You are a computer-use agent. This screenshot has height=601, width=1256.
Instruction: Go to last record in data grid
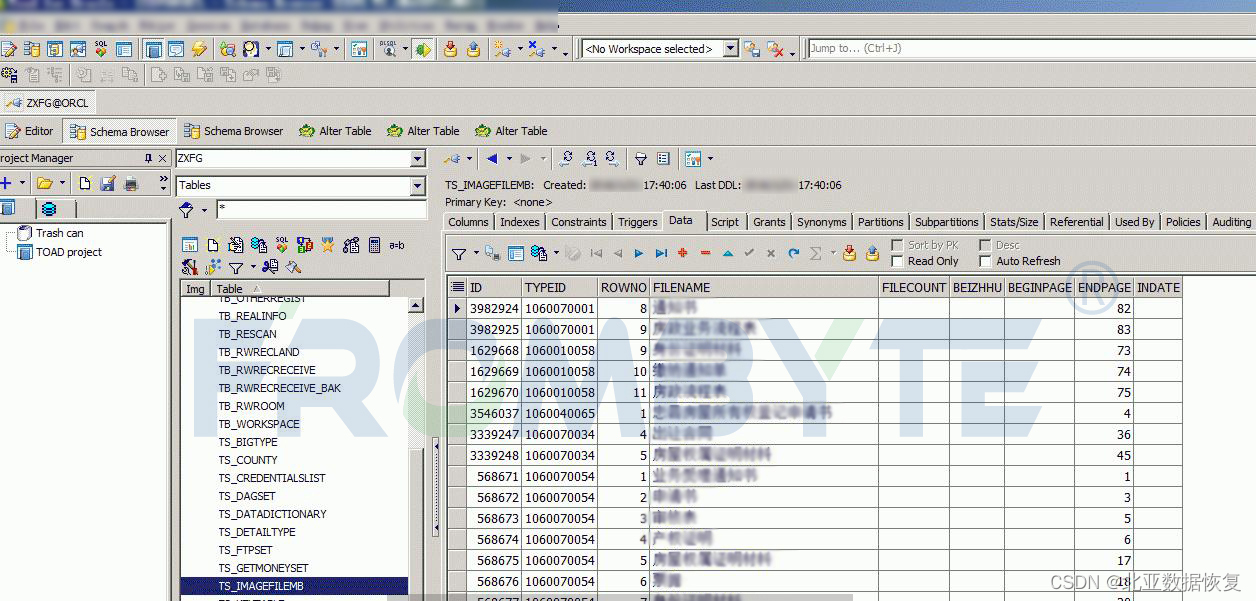point(661,254)
